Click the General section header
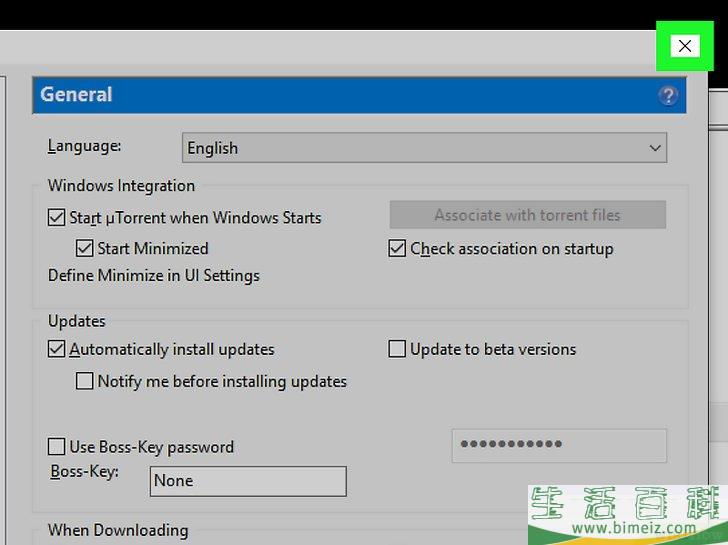 point(359,95)
